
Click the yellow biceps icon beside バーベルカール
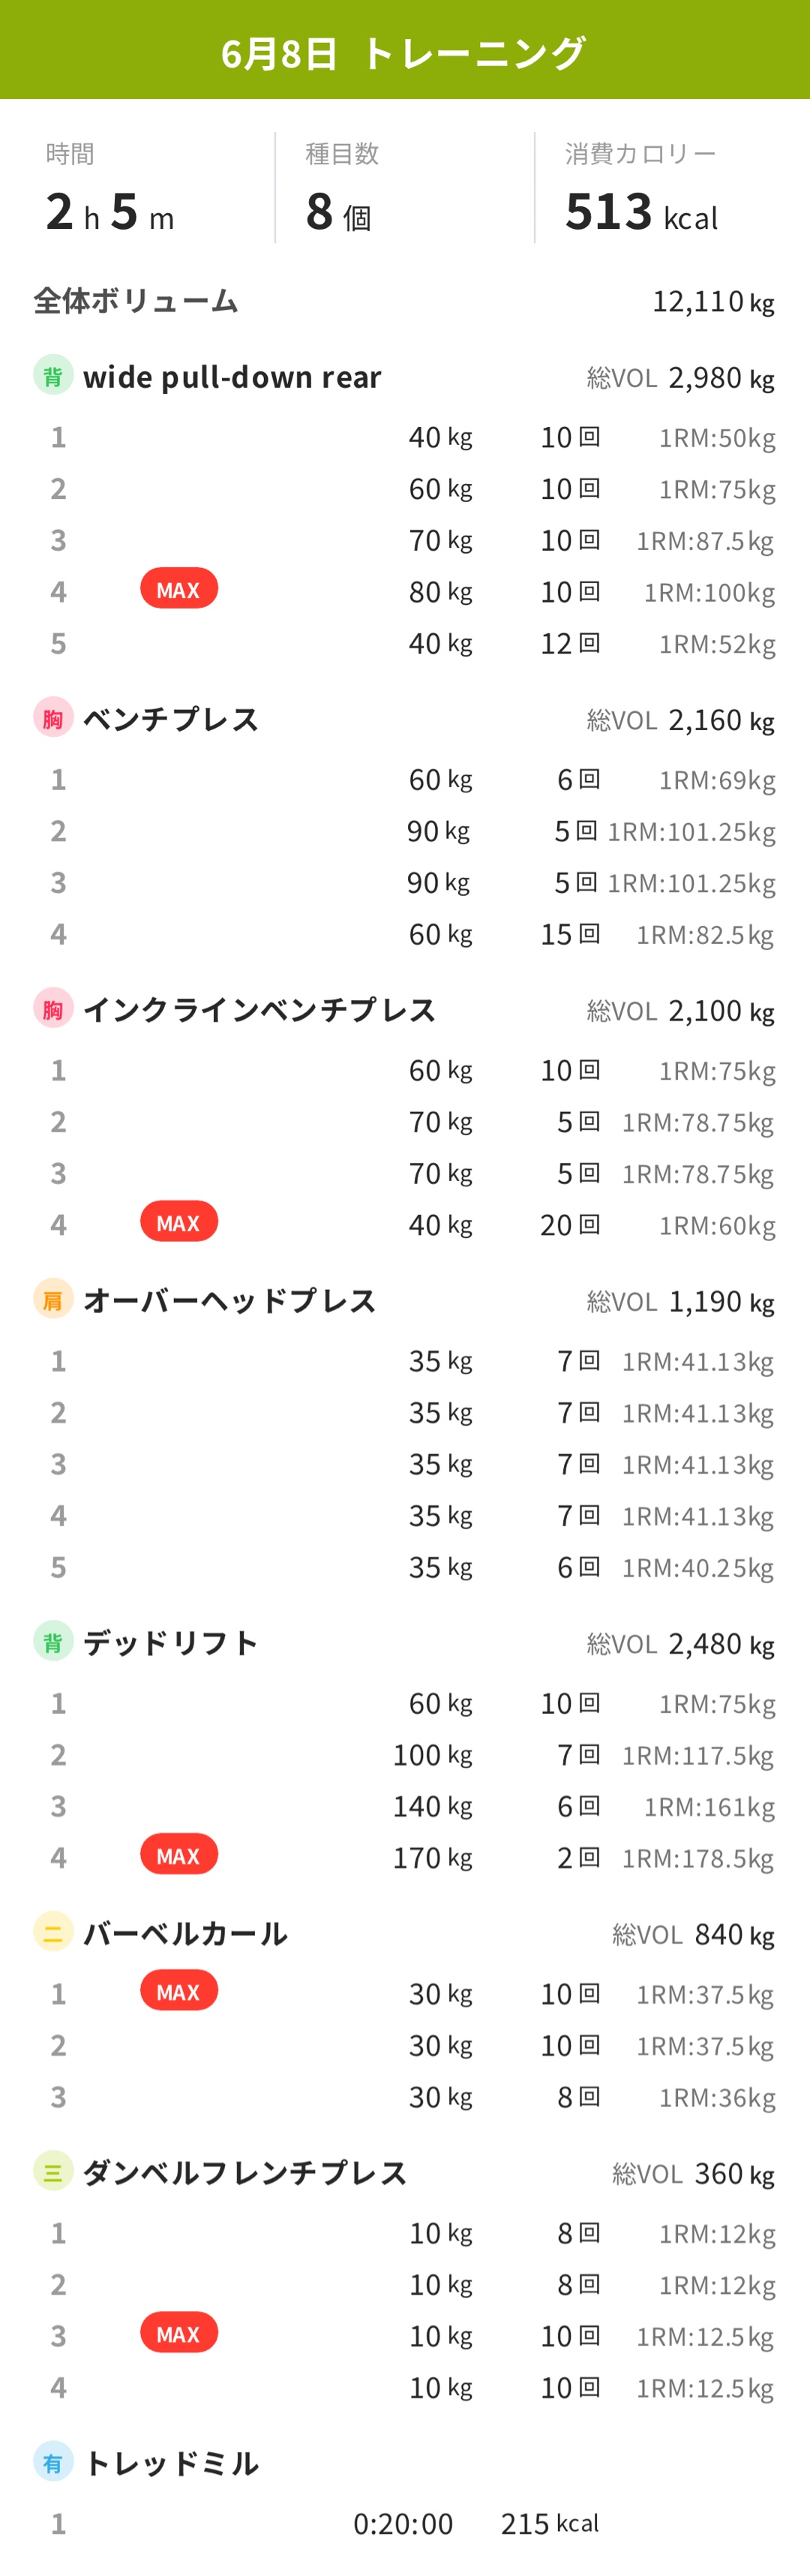tap(53, 1932)
